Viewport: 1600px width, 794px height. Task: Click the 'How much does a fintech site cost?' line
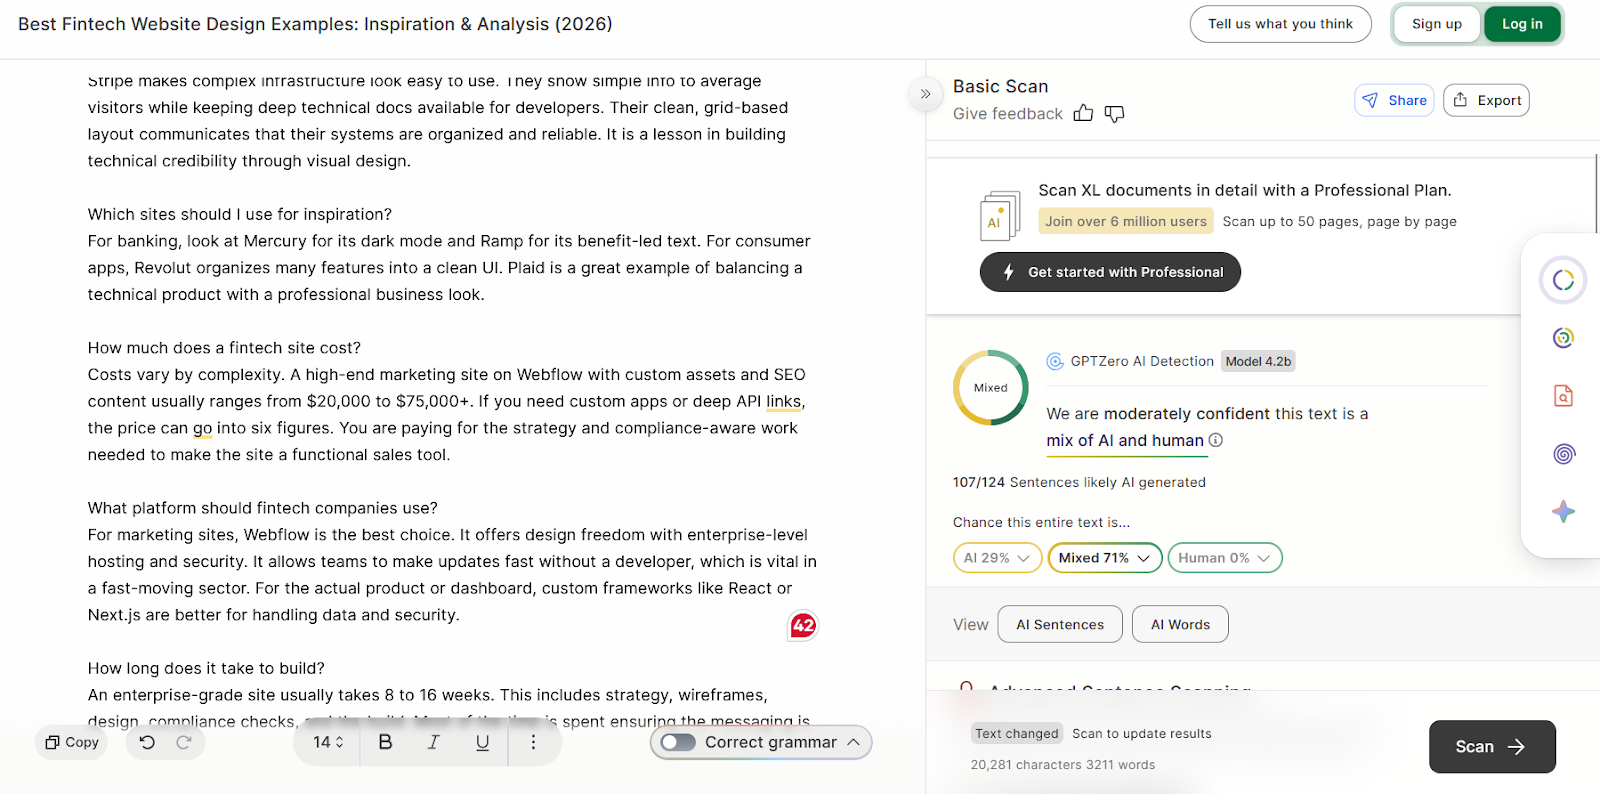[224, 348]
